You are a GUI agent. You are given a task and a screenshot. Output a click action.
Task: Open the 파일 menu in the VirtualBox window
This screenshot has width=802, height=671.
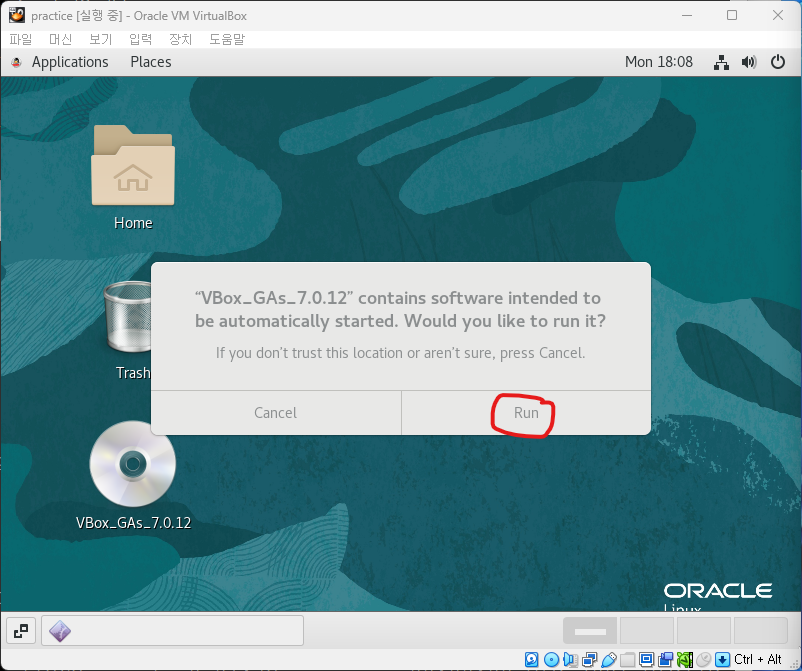click(20, 39)
